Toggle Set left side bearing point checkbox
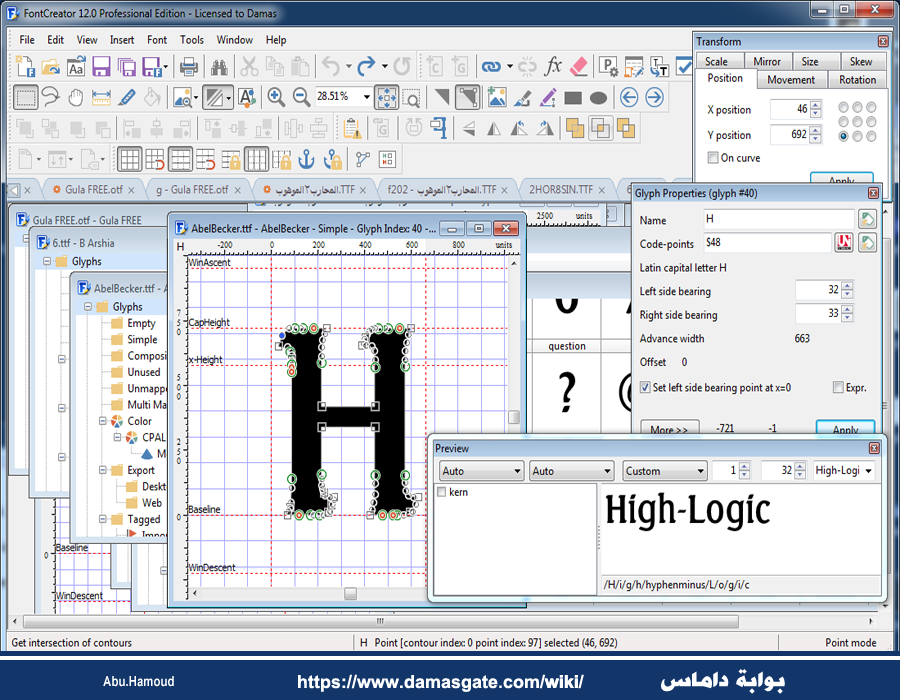This screenshot has width=900, height=700. point(645,387)
